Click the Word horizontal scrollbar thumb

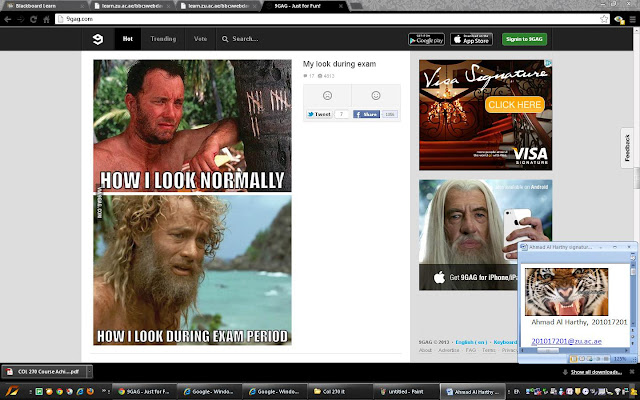(547, 351)
